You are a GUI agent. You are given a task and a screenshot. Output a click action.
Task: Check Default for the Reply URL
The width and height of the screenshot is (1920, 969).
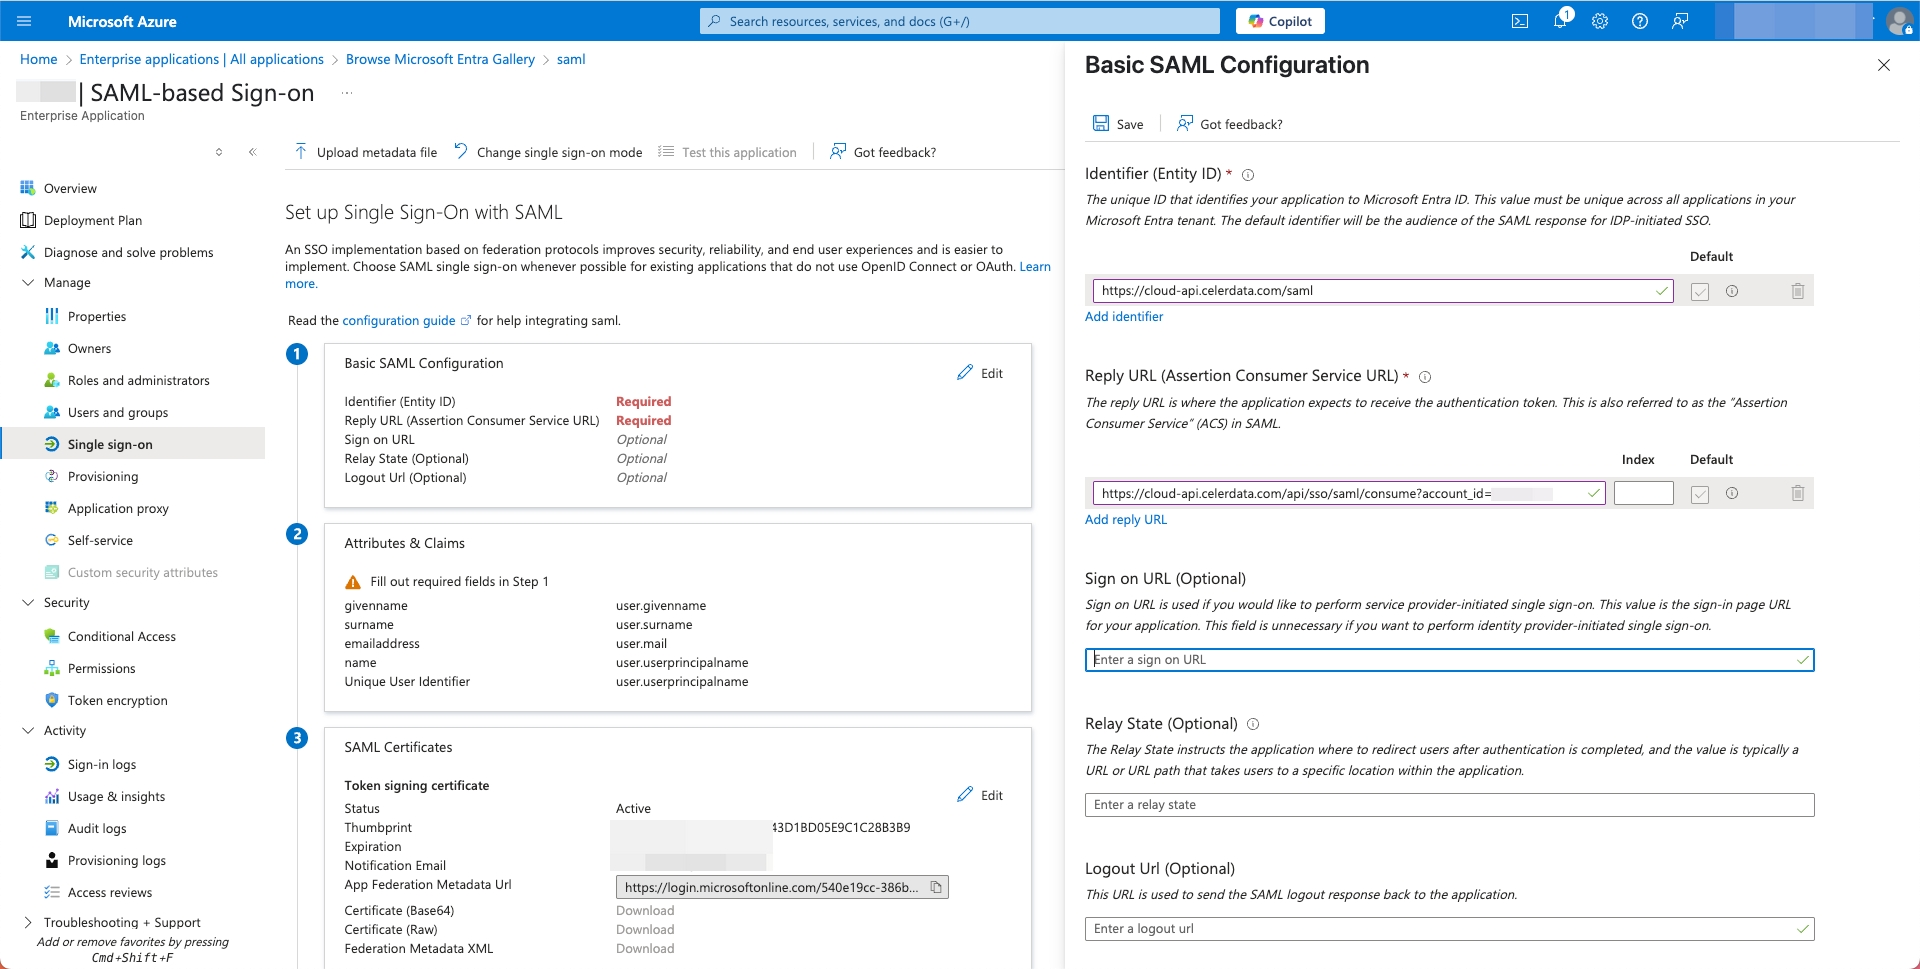click(1700, 493)
